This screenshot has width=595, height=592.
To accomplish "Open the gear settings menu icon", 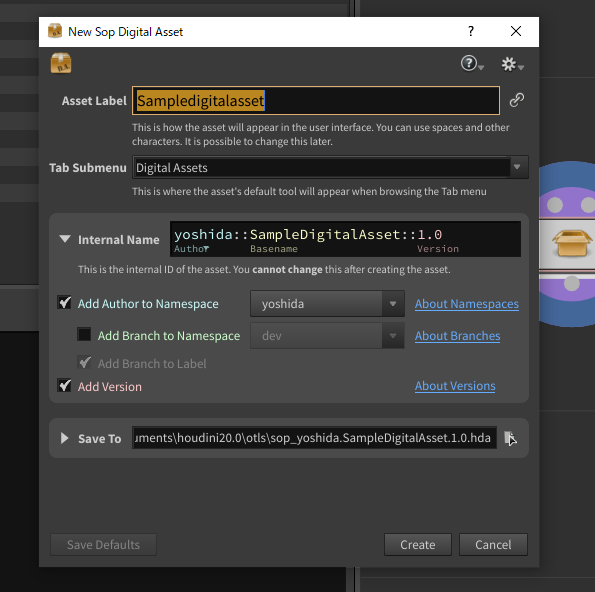I will coord(512,64).
